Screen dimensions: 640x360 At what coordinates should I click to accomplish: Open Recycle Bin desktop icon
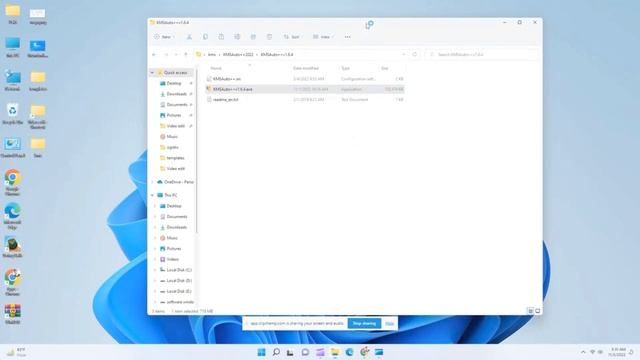coord(13,114)
